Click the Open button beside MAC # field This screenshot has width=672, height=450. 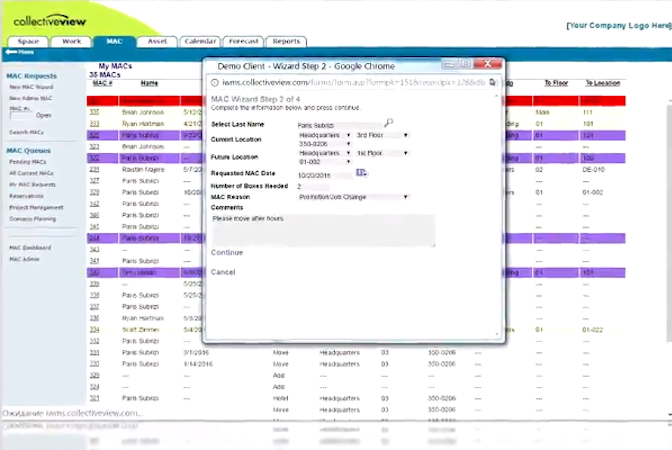[44, 115]
